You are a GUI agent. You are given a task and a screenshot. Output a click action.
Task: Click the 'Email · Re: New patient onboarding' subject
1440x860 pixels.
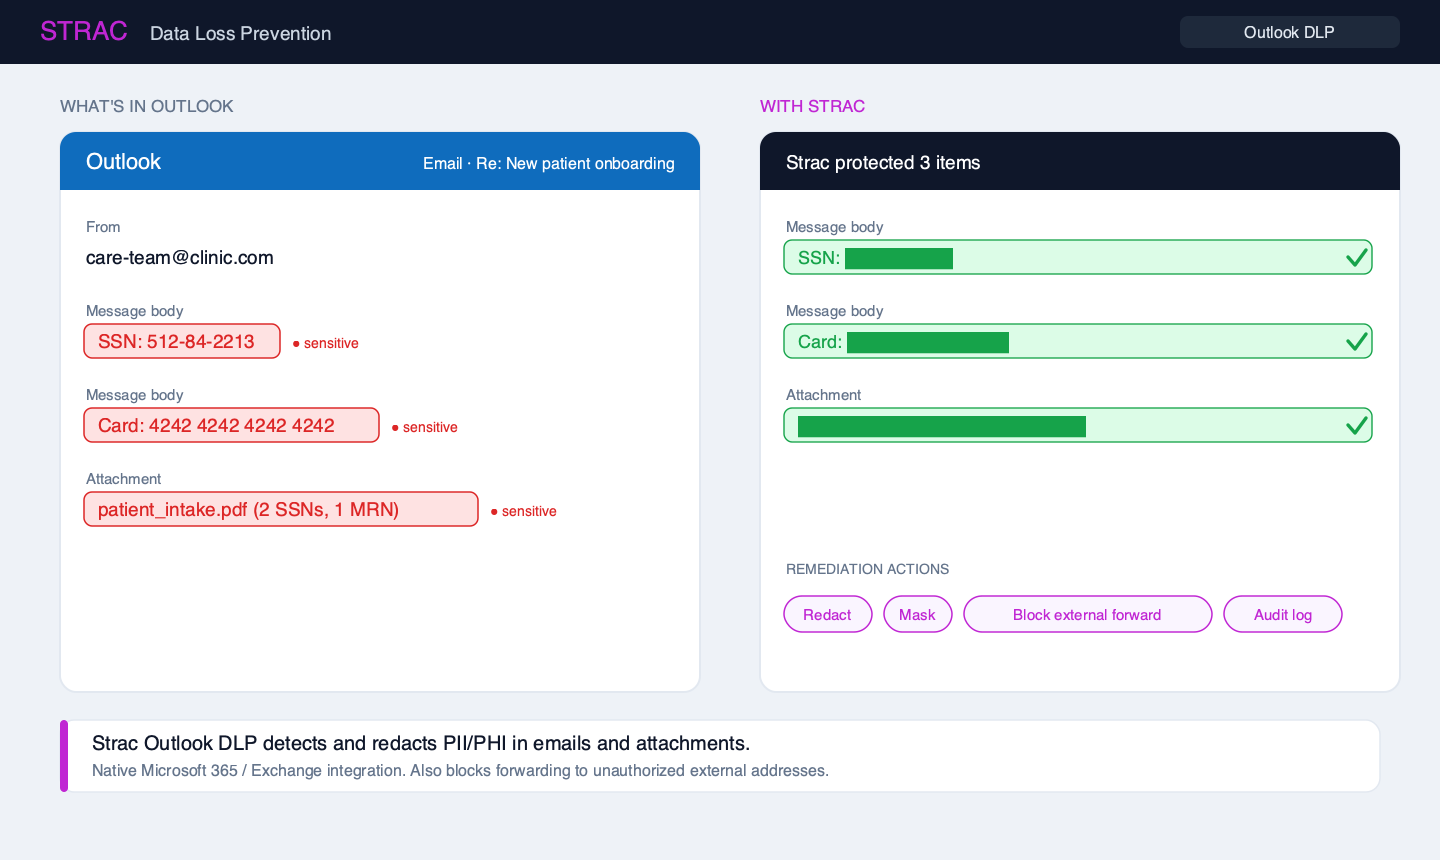click(549, 163)
